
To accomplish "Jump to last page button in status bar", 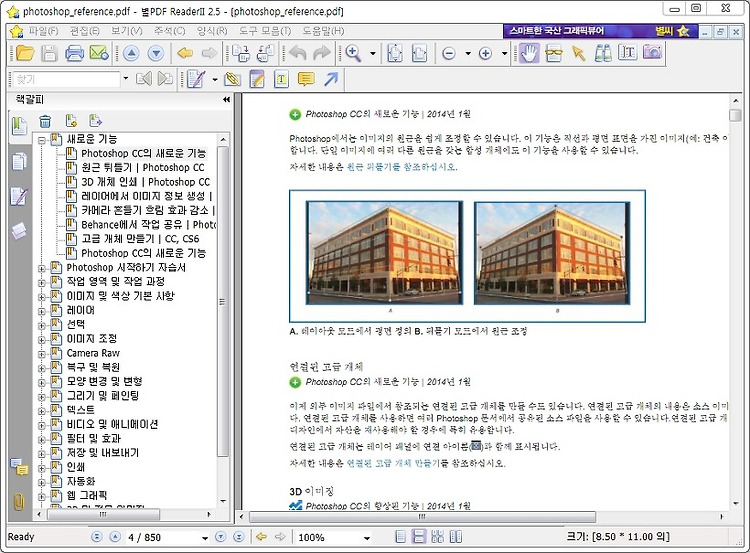I will pos(239,537).
